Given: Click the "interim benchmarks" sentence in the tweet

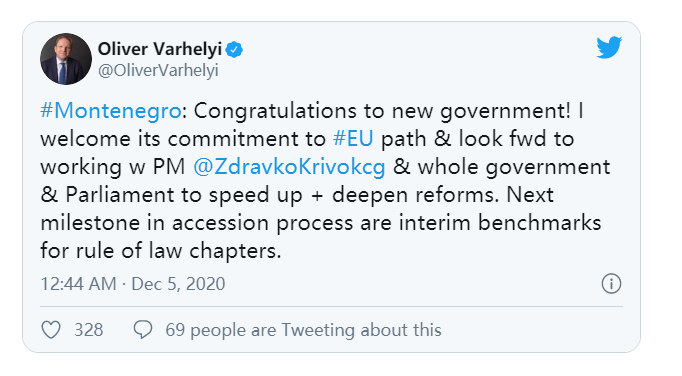Looking at the screenshot, I should coord(500,223).
